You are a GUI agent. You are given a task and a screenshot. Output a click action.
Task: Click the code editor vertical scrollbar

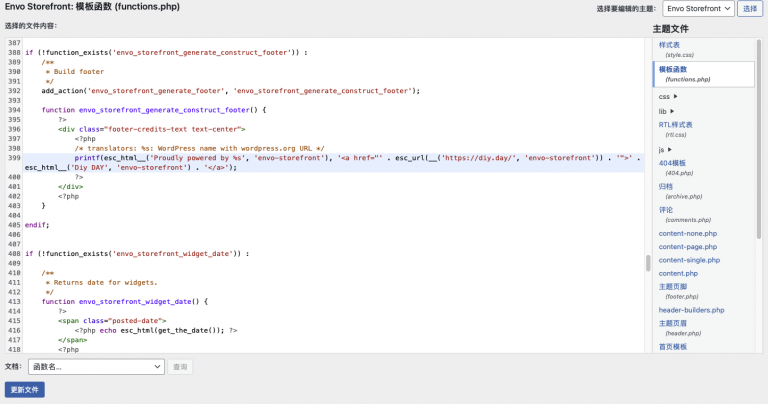[647, 262]
